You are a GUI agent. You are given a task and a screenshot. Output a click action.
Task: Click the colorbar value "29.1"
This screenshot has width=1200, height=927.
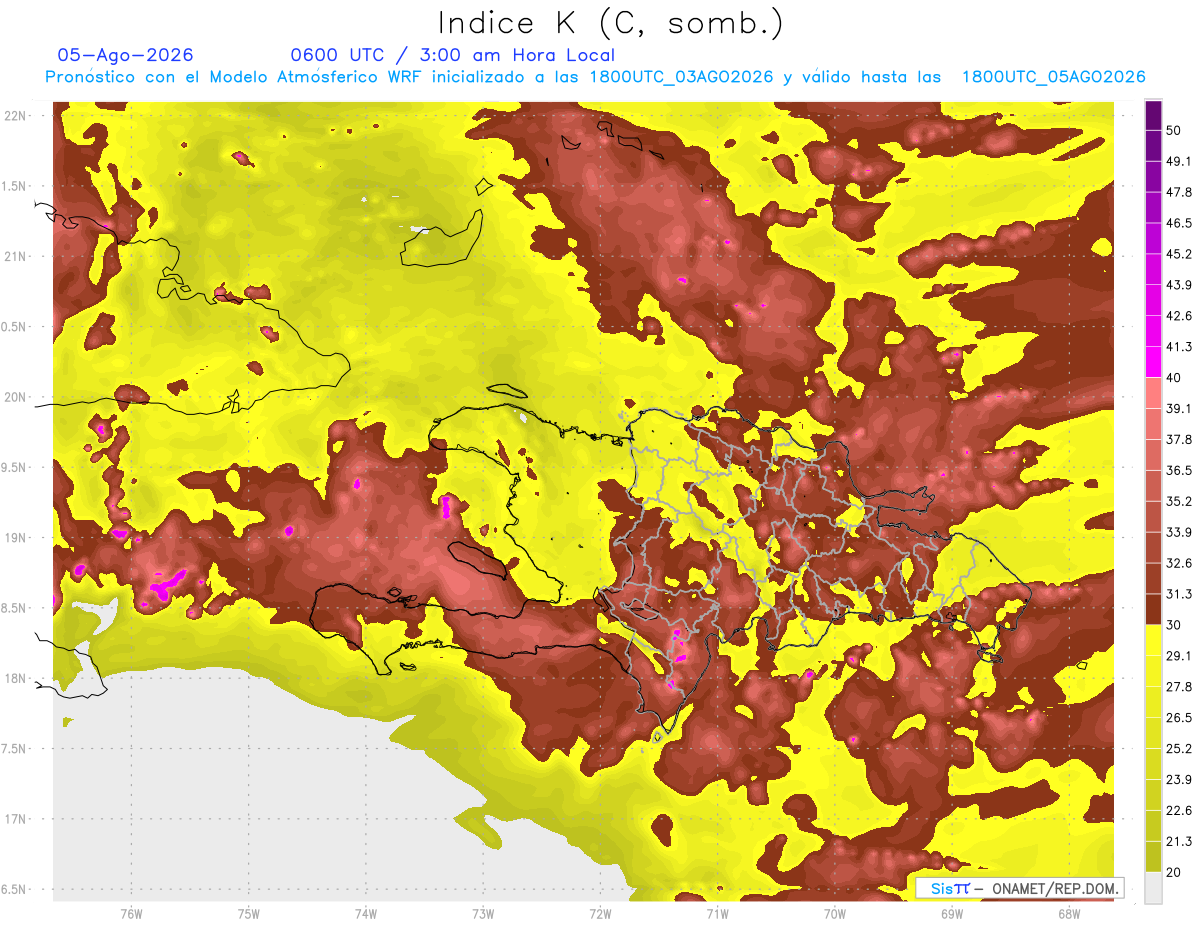pos(1178,656)
